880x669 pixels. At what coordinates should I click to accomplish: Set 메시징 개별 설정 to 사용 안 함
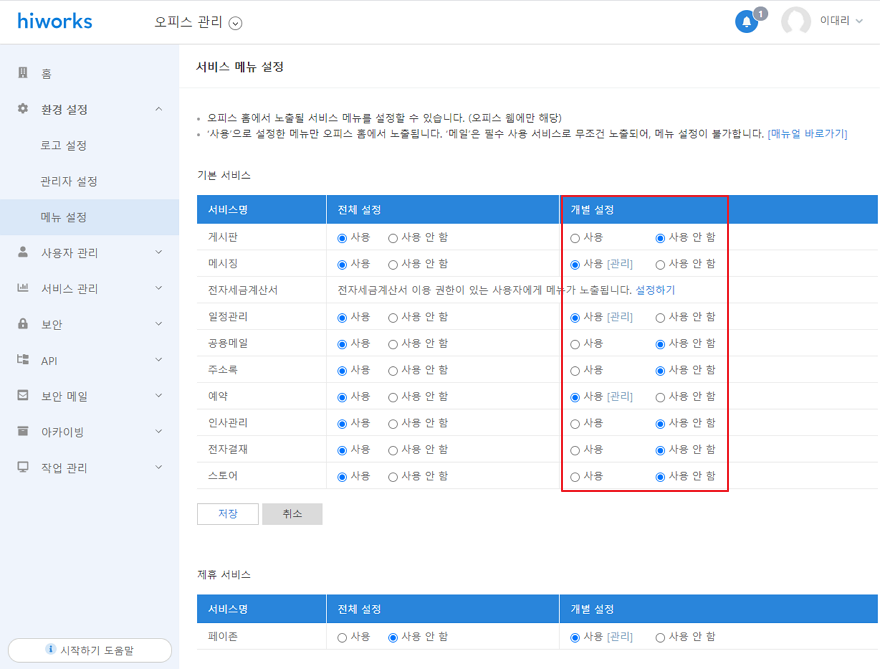660,264
